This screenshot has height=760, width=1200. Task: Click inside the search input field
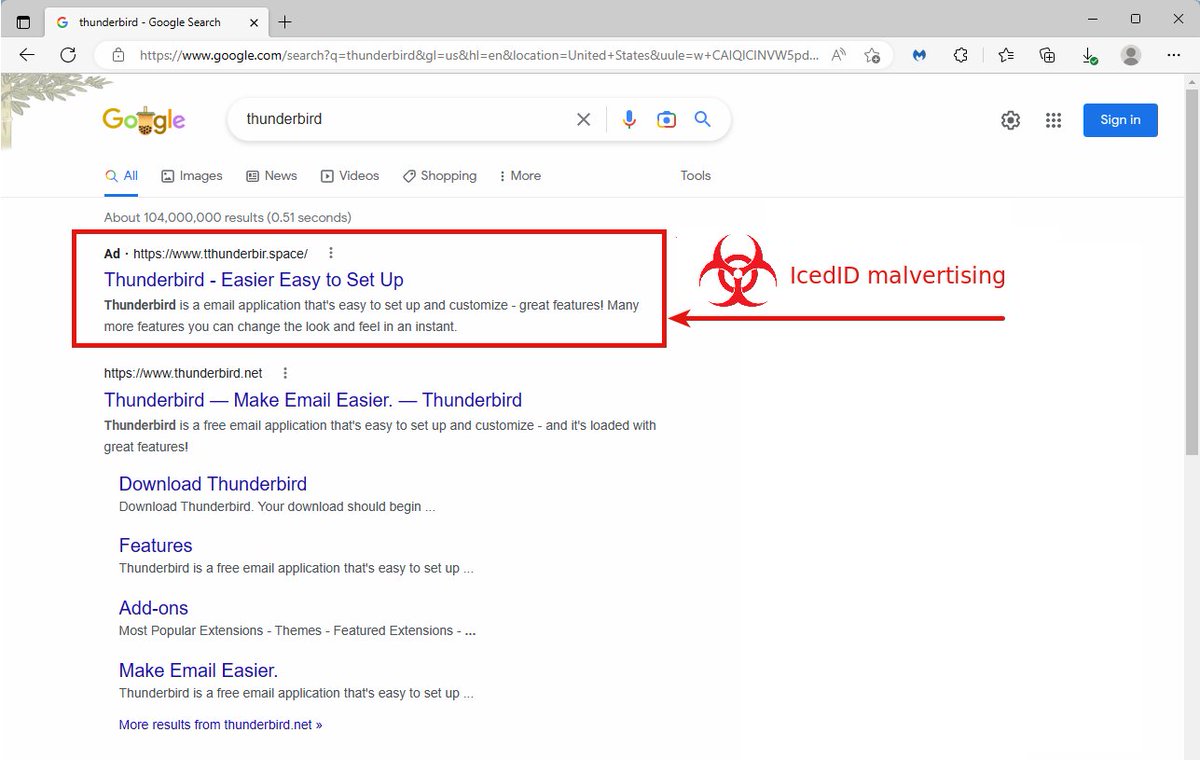[400, 118]
